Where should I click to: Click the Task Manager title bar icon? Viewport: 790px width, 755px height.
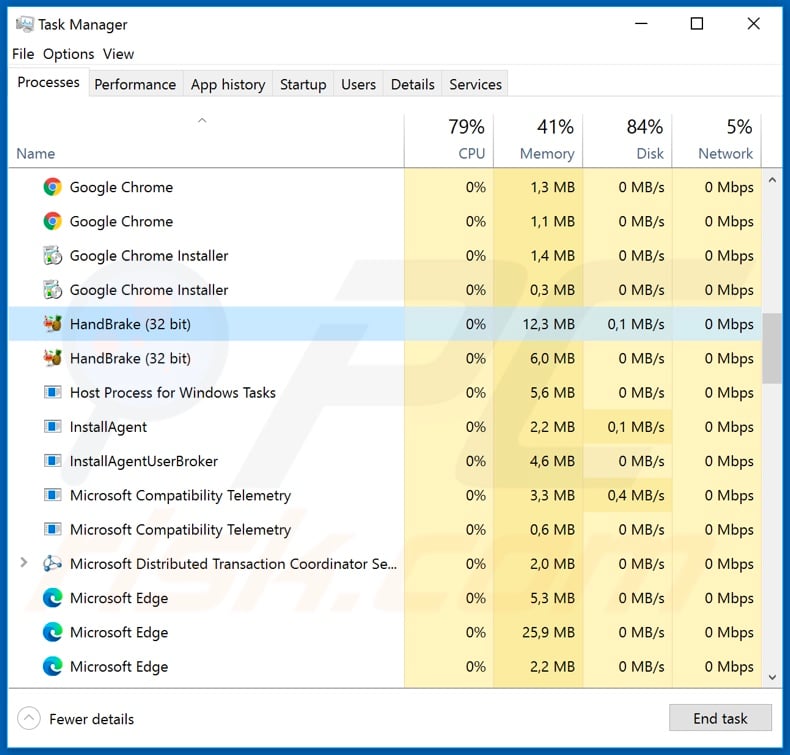(24, 24)
